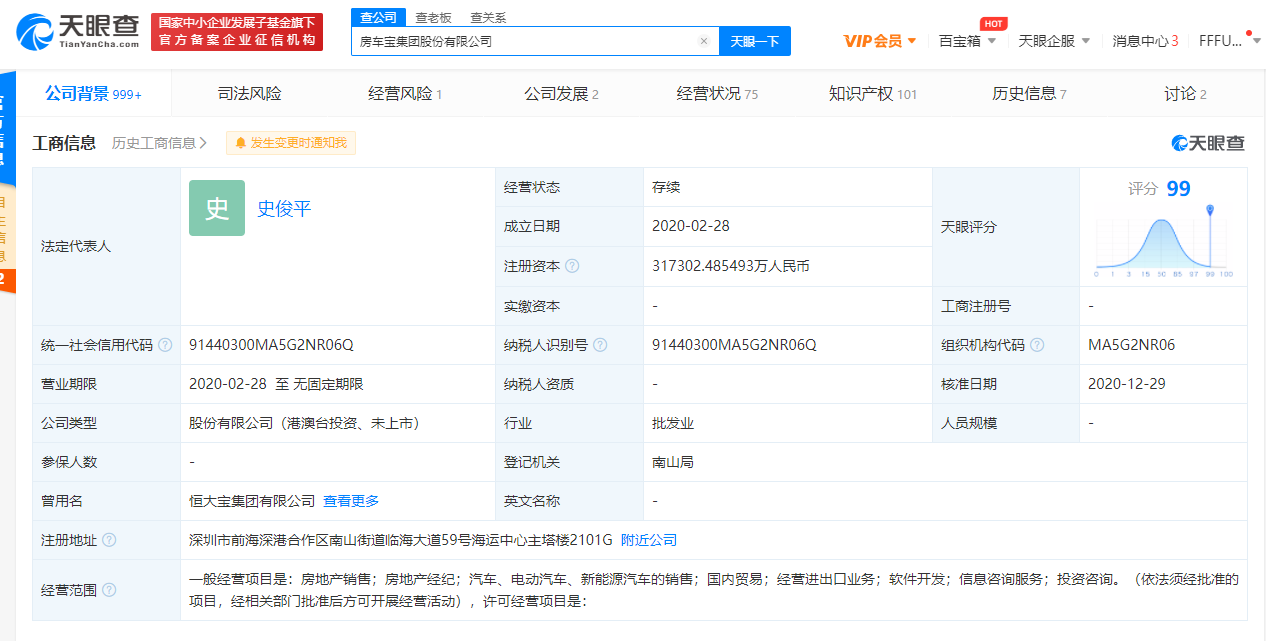Open help icon next to 组织机构代码
The width and height of the screenshot is (1266, 641).
click(x=1037, y=345)
